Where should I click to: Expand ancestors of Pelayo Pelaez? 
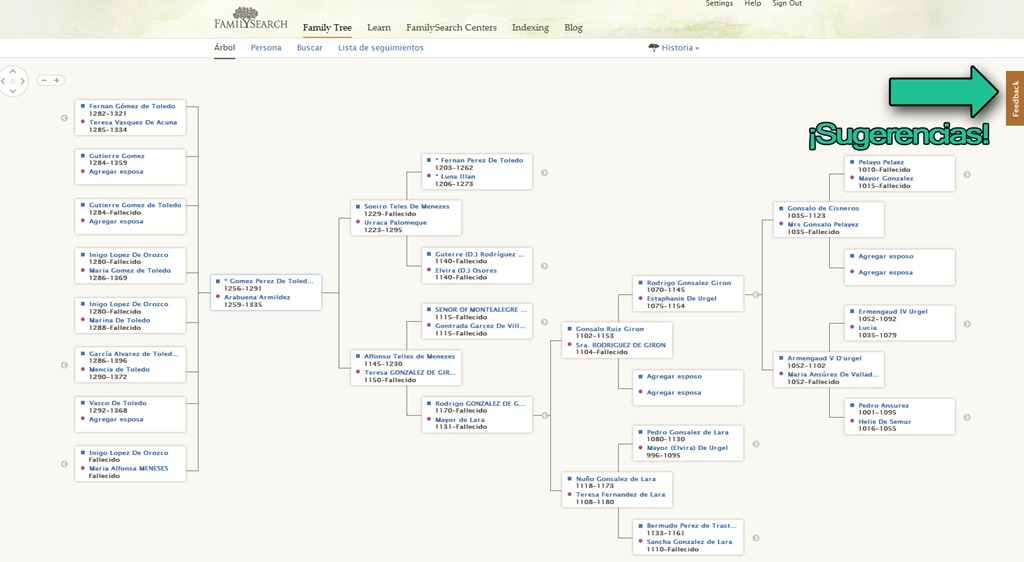pos(967,174)
